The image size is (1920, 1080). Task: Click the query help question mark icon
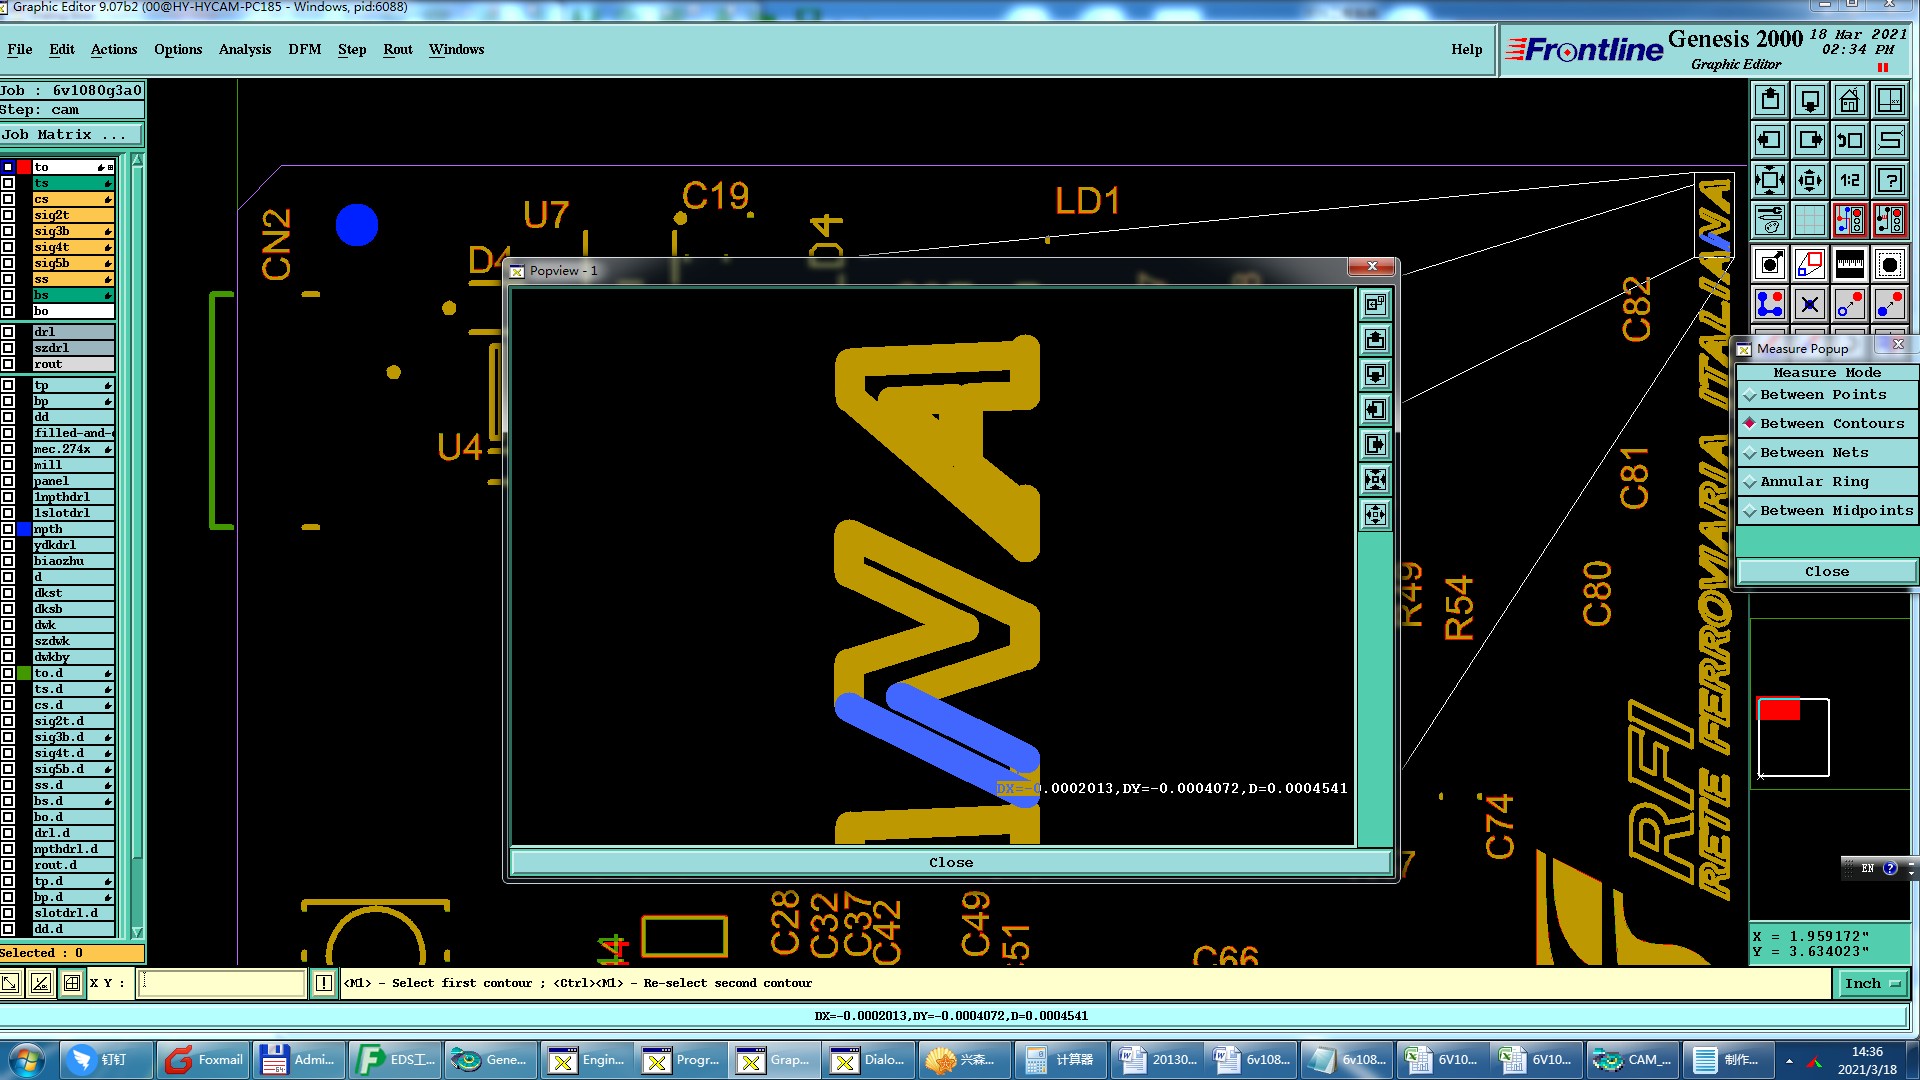1889,180
